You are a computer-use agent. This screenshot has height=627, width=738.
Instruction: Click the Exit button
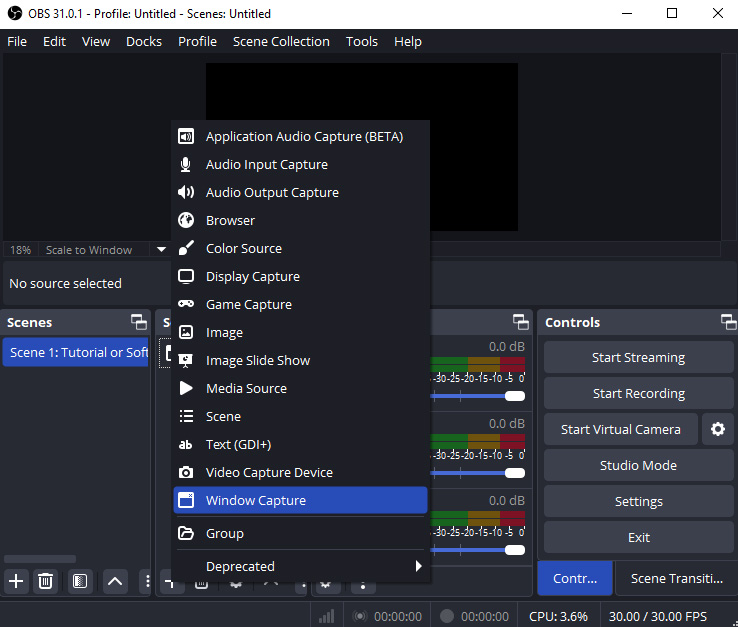coord(639,537)
